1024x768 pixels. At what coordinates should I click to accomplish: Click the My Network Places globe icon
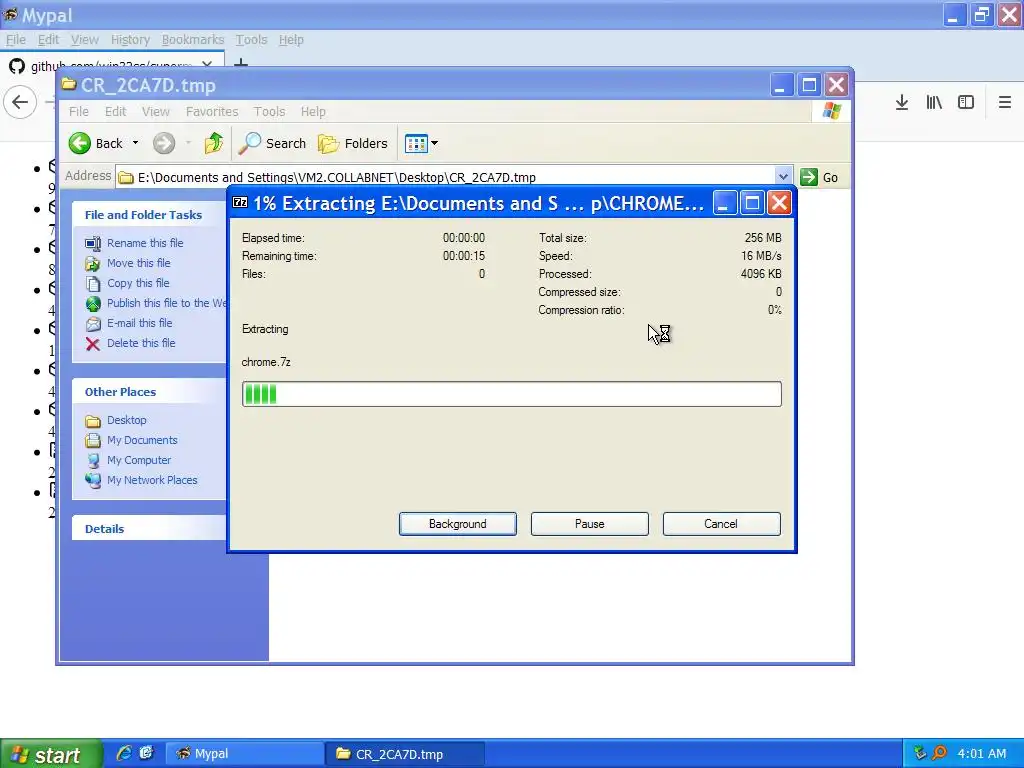[93, 481]
